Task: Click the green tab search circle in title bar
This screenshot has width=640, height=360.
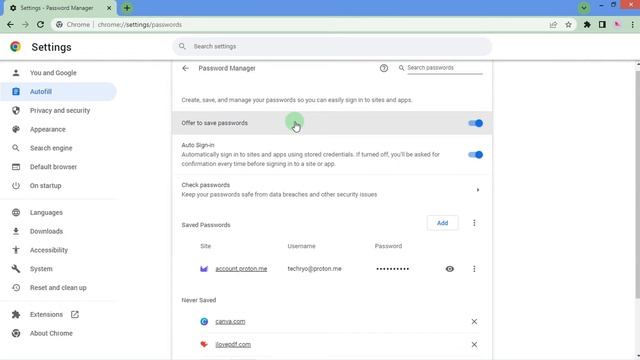Action: click(x=584, y=7)
